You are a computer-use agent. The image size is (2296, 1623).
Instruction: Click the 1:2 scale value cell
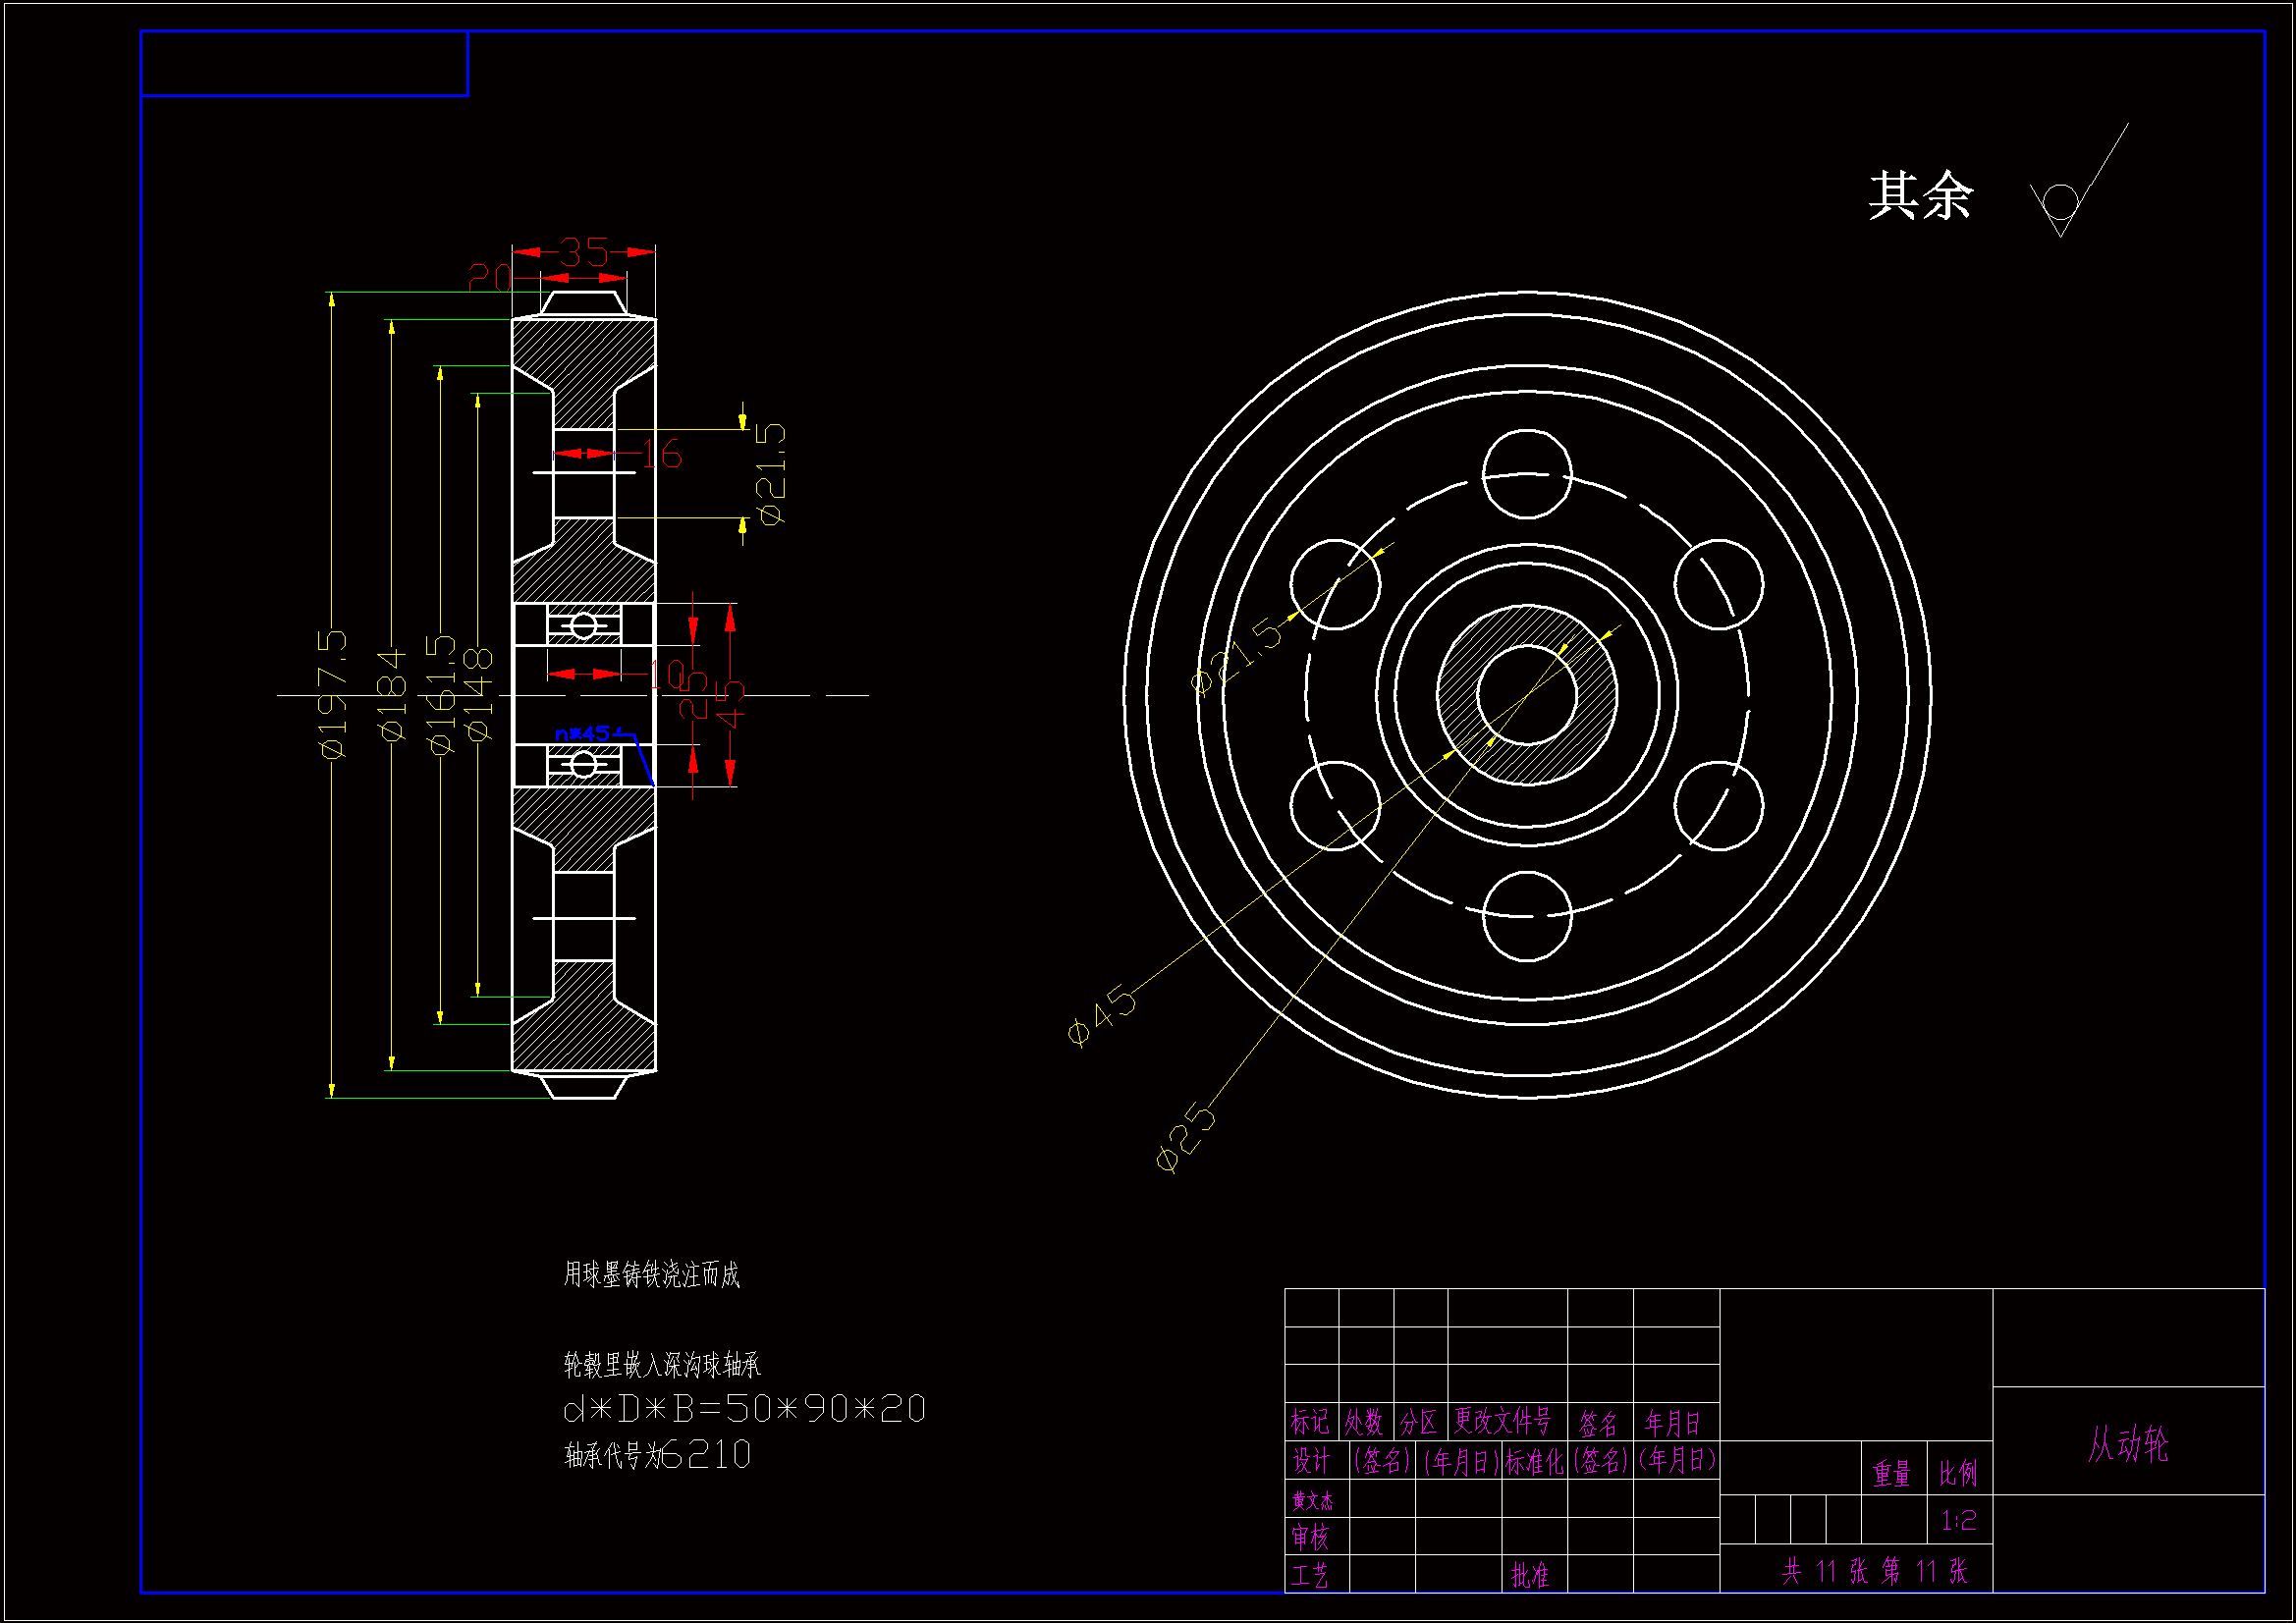[x=1958, y=1521]
